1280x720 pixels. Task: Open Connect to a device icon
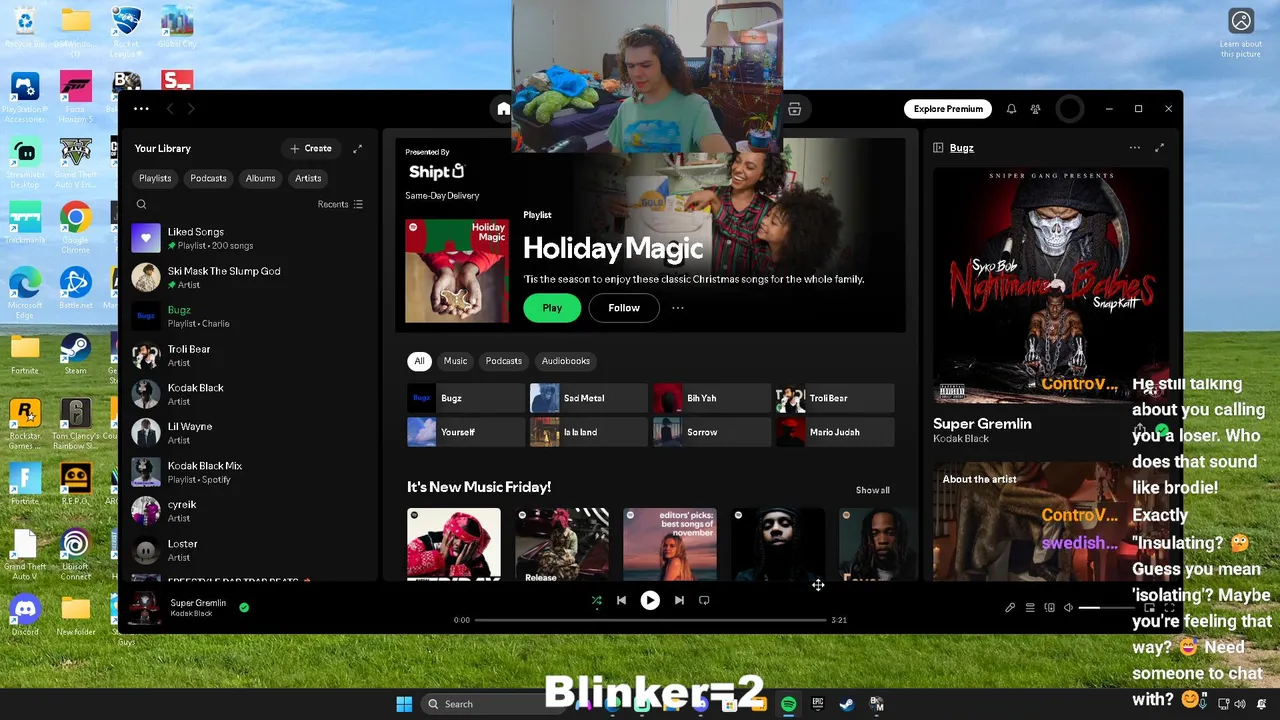click(1050, 608)
